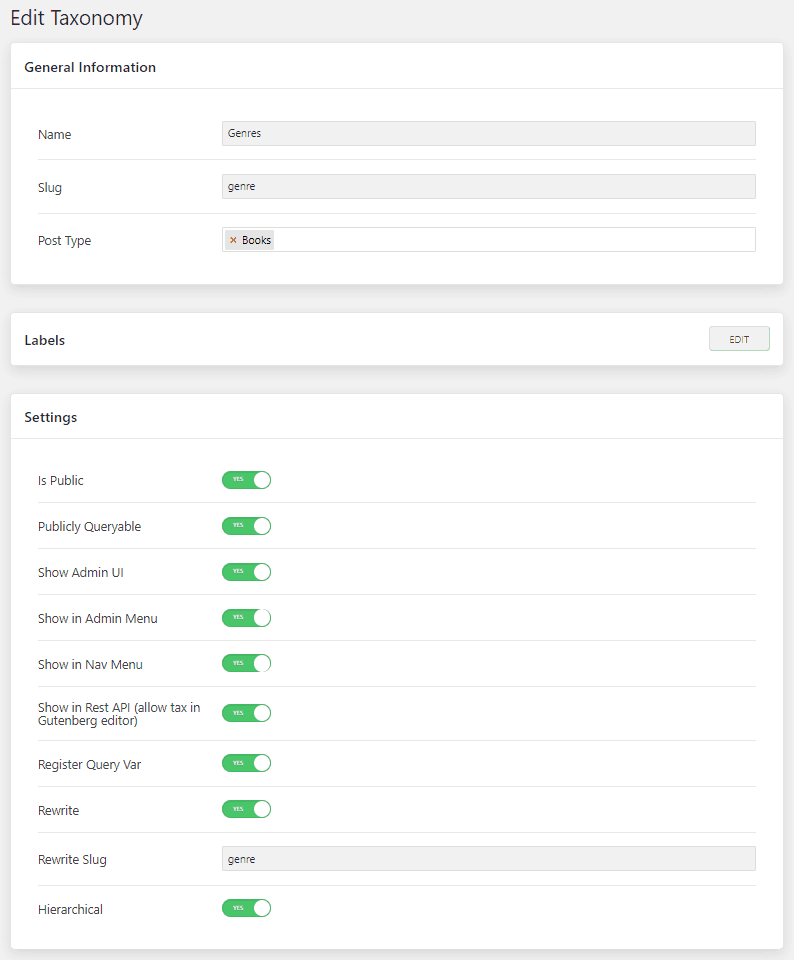Focus the Slug input field
The height and width of the screenshot is (960, 794).
click(488, 187)
